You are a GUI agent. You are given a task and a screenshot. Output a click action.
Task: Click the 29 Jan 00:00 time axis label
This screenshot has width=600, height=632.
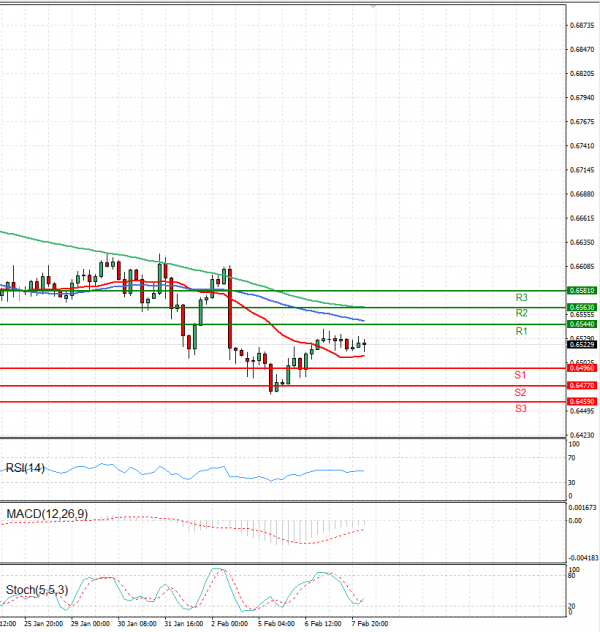[x=90, y=624]
